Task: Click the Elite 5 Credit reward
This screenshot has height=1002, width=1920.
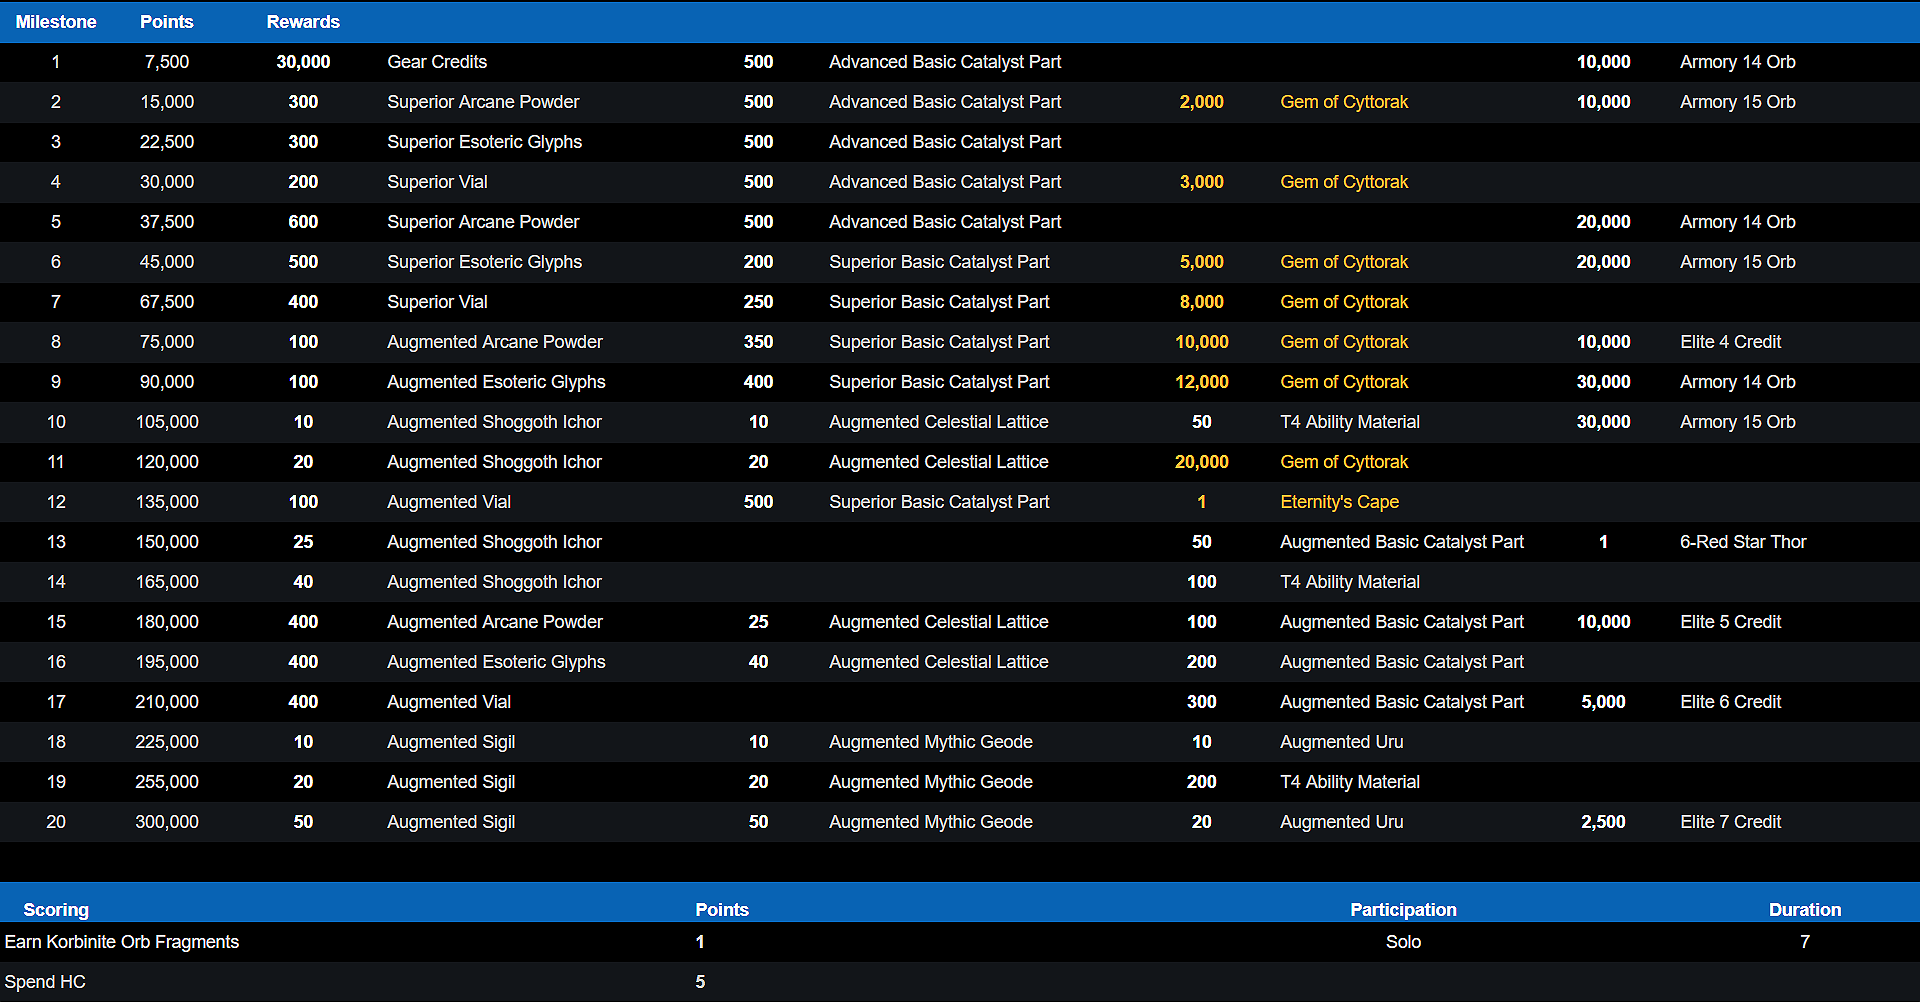Action: [1730, 622]
